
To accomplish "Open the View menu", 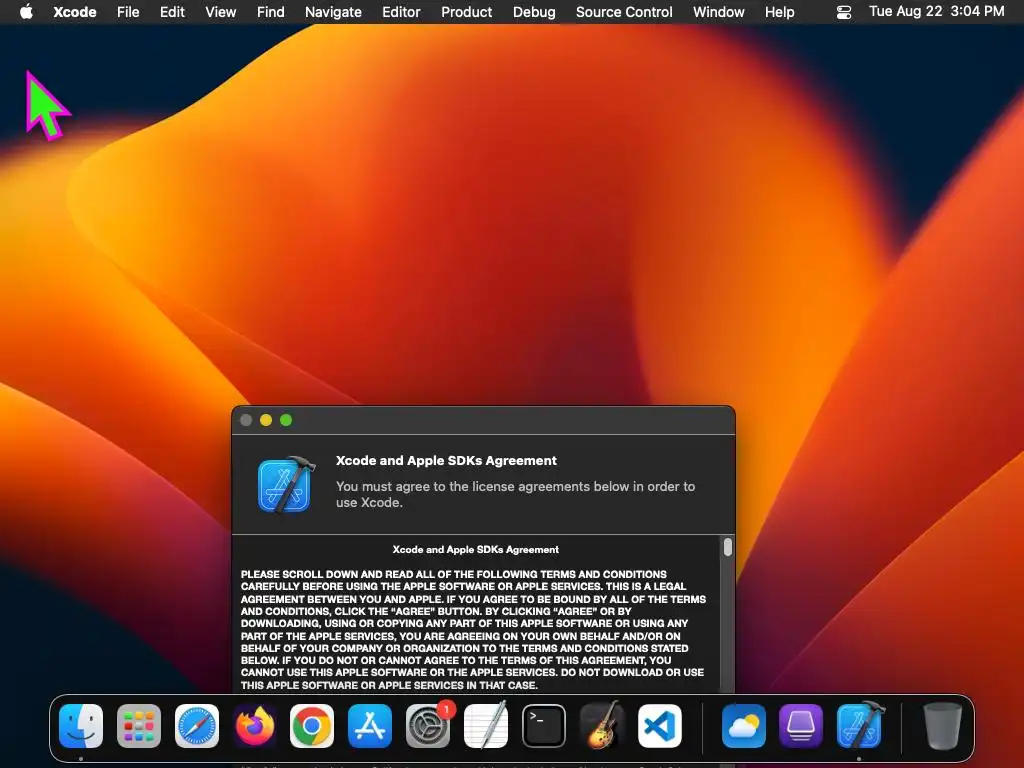I will click(221, 12).
